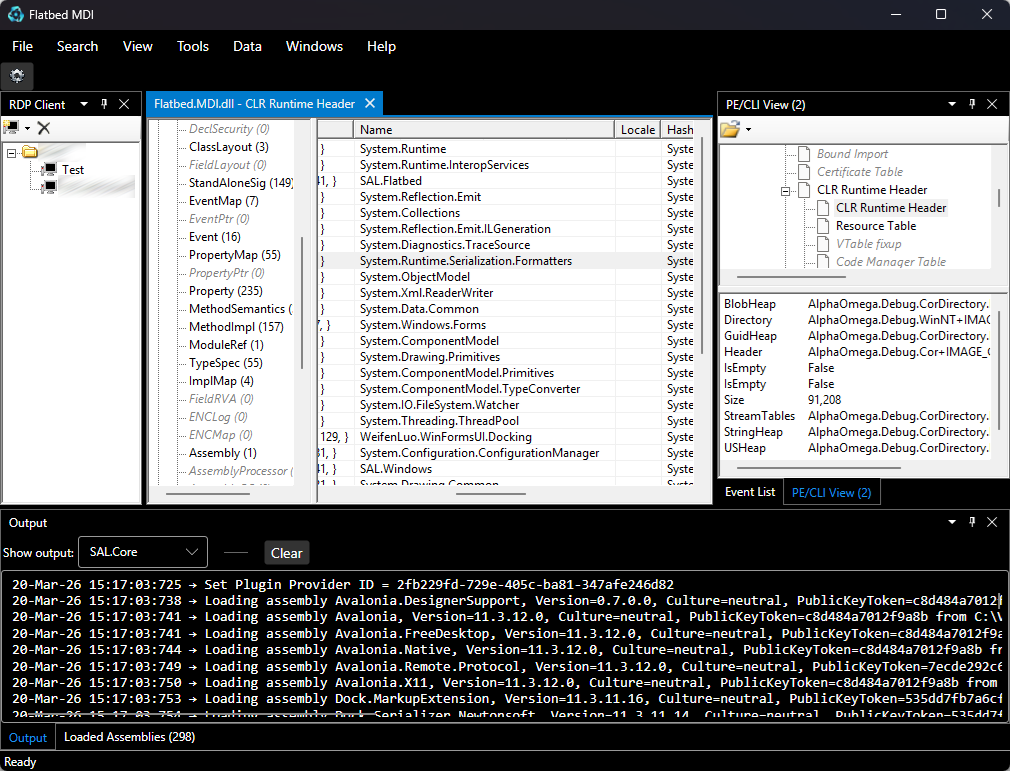The image size is (1010, 771).
Task: Click the delete X icon in RDP Client
Action: click(44, 127)
